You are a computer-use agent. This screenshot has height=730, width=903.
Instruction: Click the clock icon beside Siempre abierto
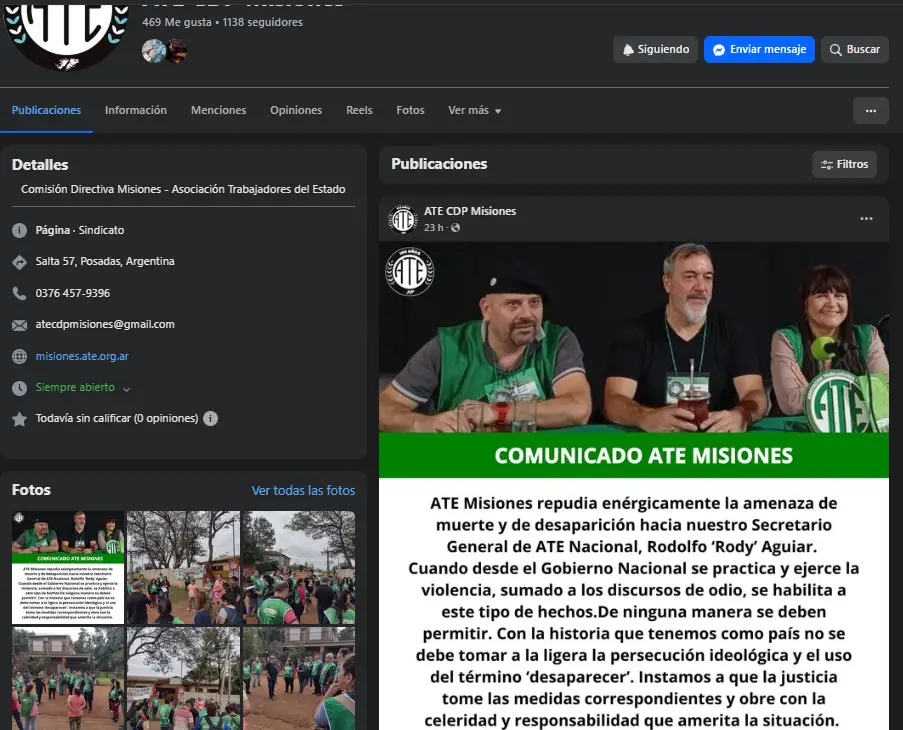point(20,388)
